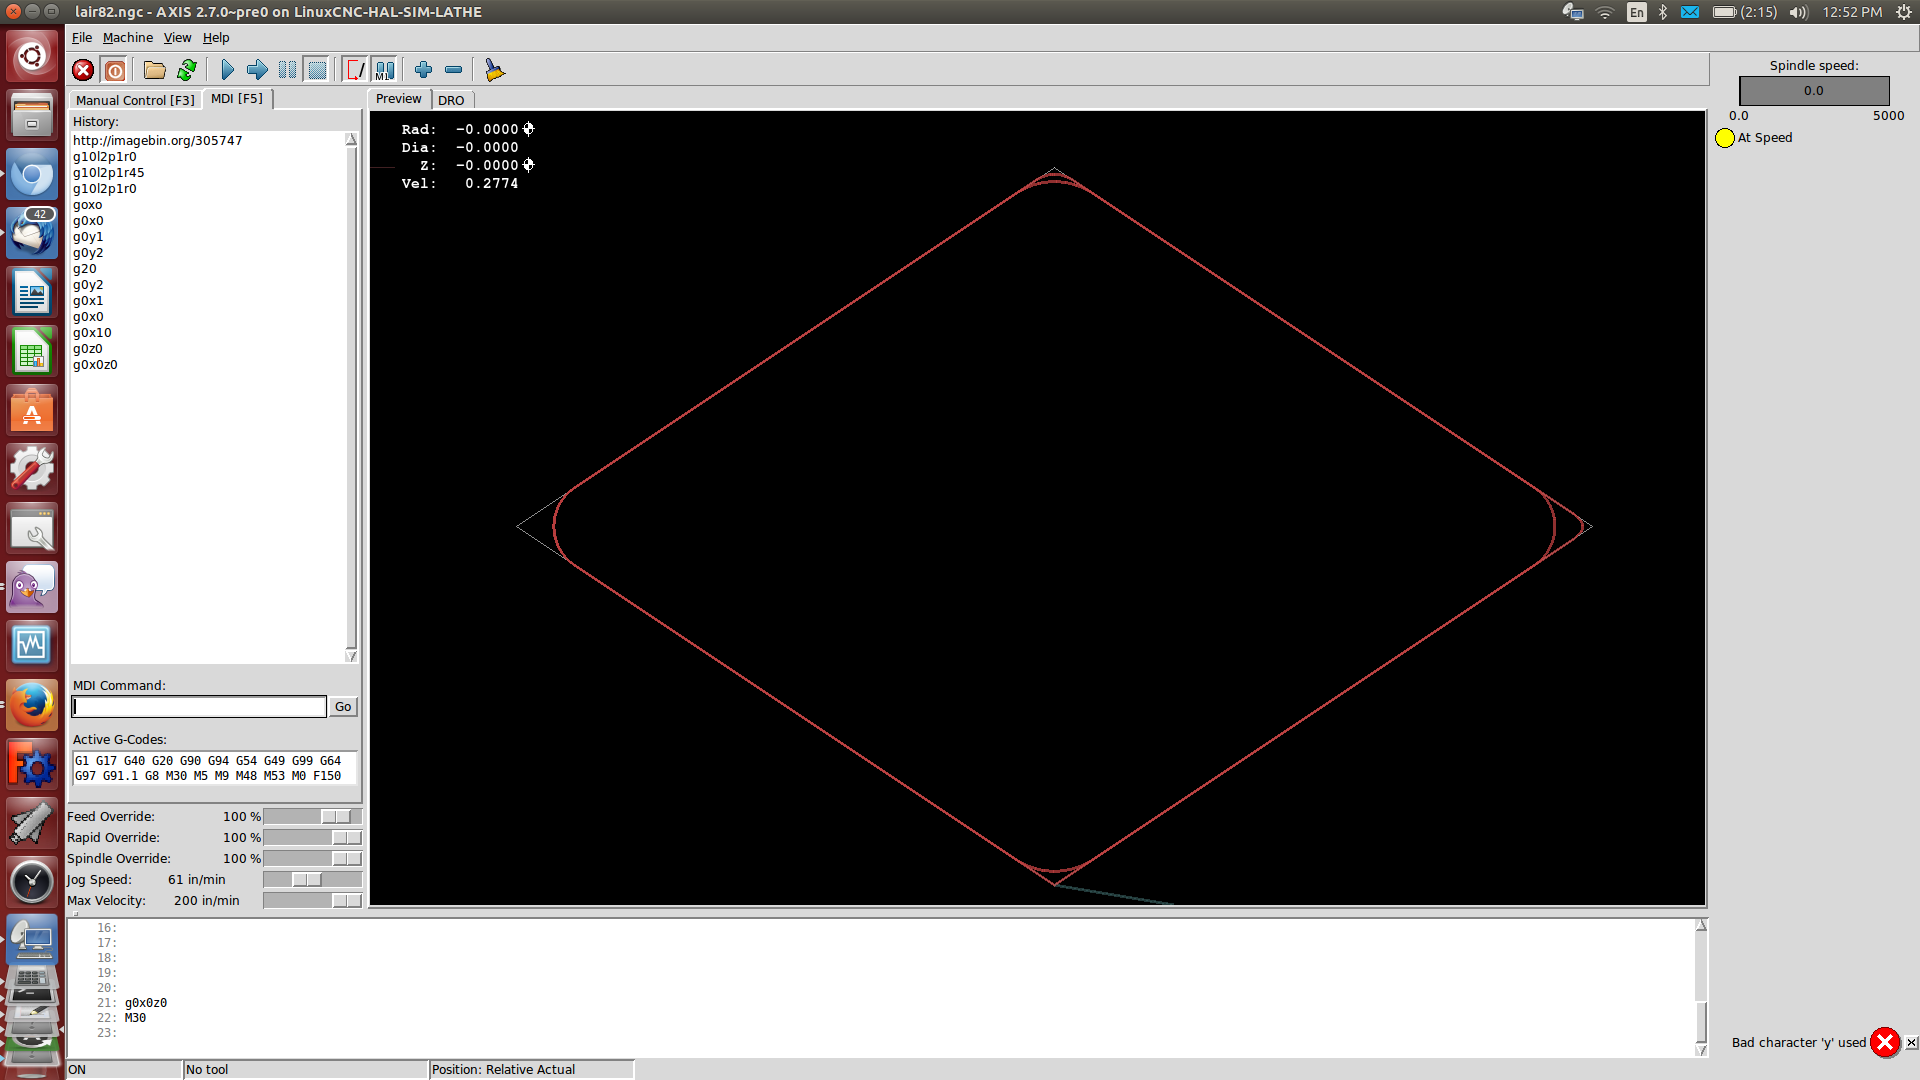Select history entry g0x10

click(92, 333)
